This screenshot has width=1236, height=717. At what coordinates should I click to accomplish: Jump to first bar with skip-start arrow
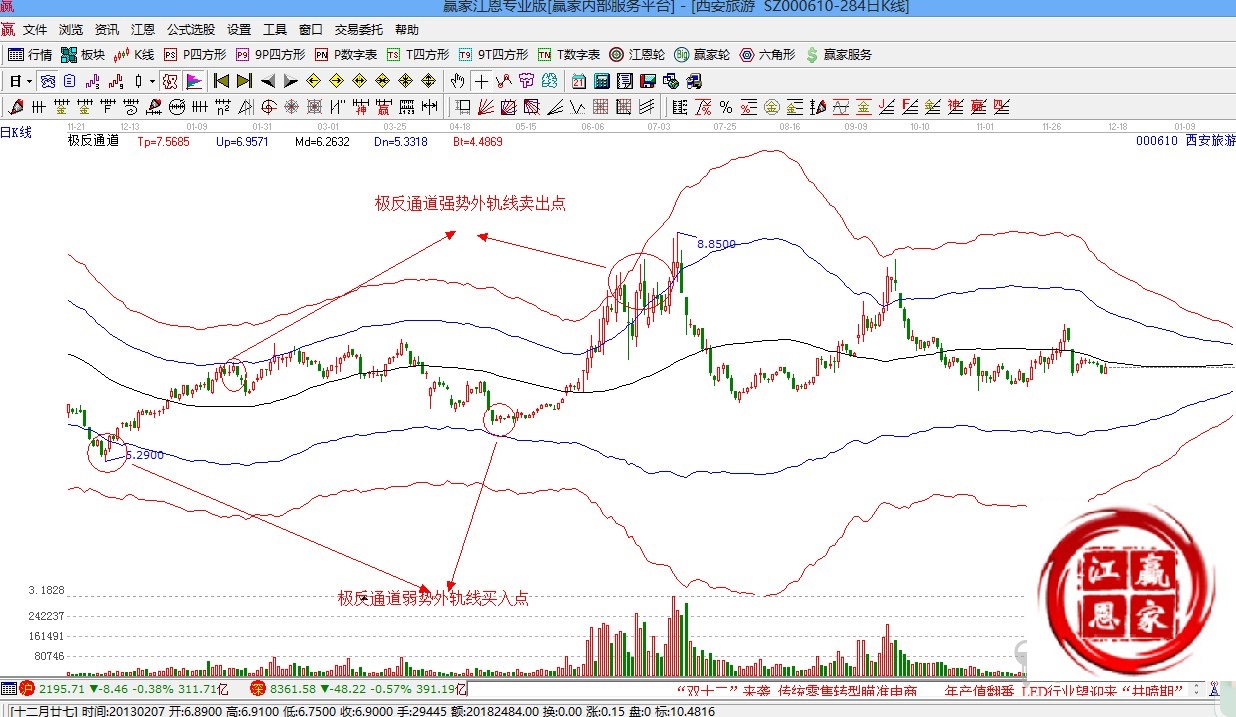[222, 81]
